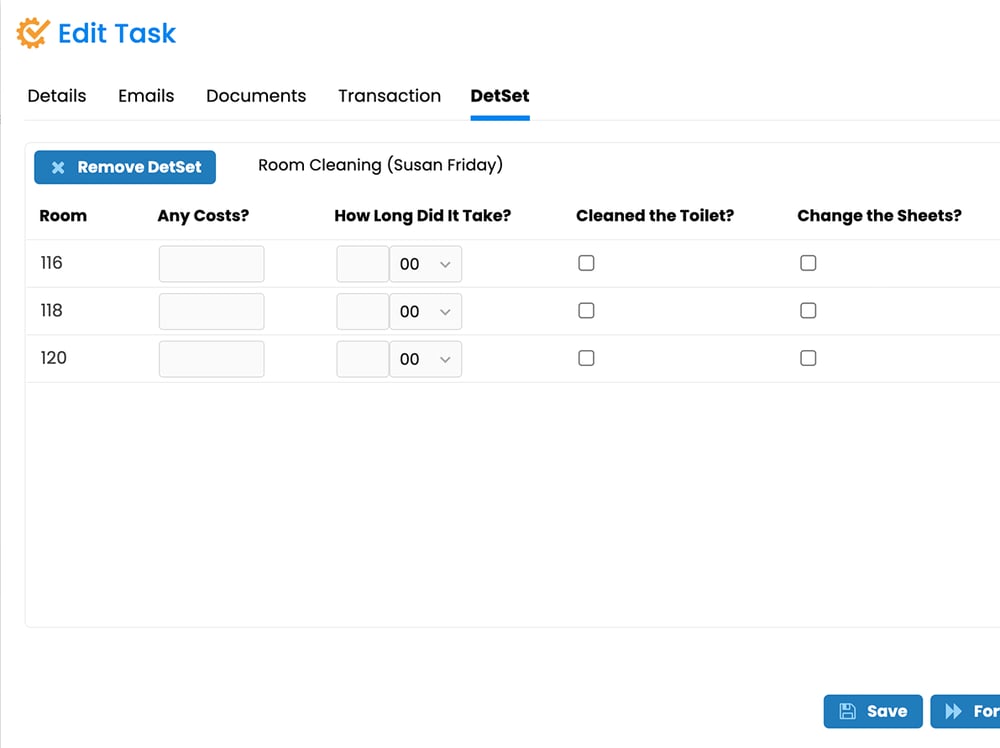The image size is (1000, 748).
Task: Open the Emails tab
Action: coord(145,96)
